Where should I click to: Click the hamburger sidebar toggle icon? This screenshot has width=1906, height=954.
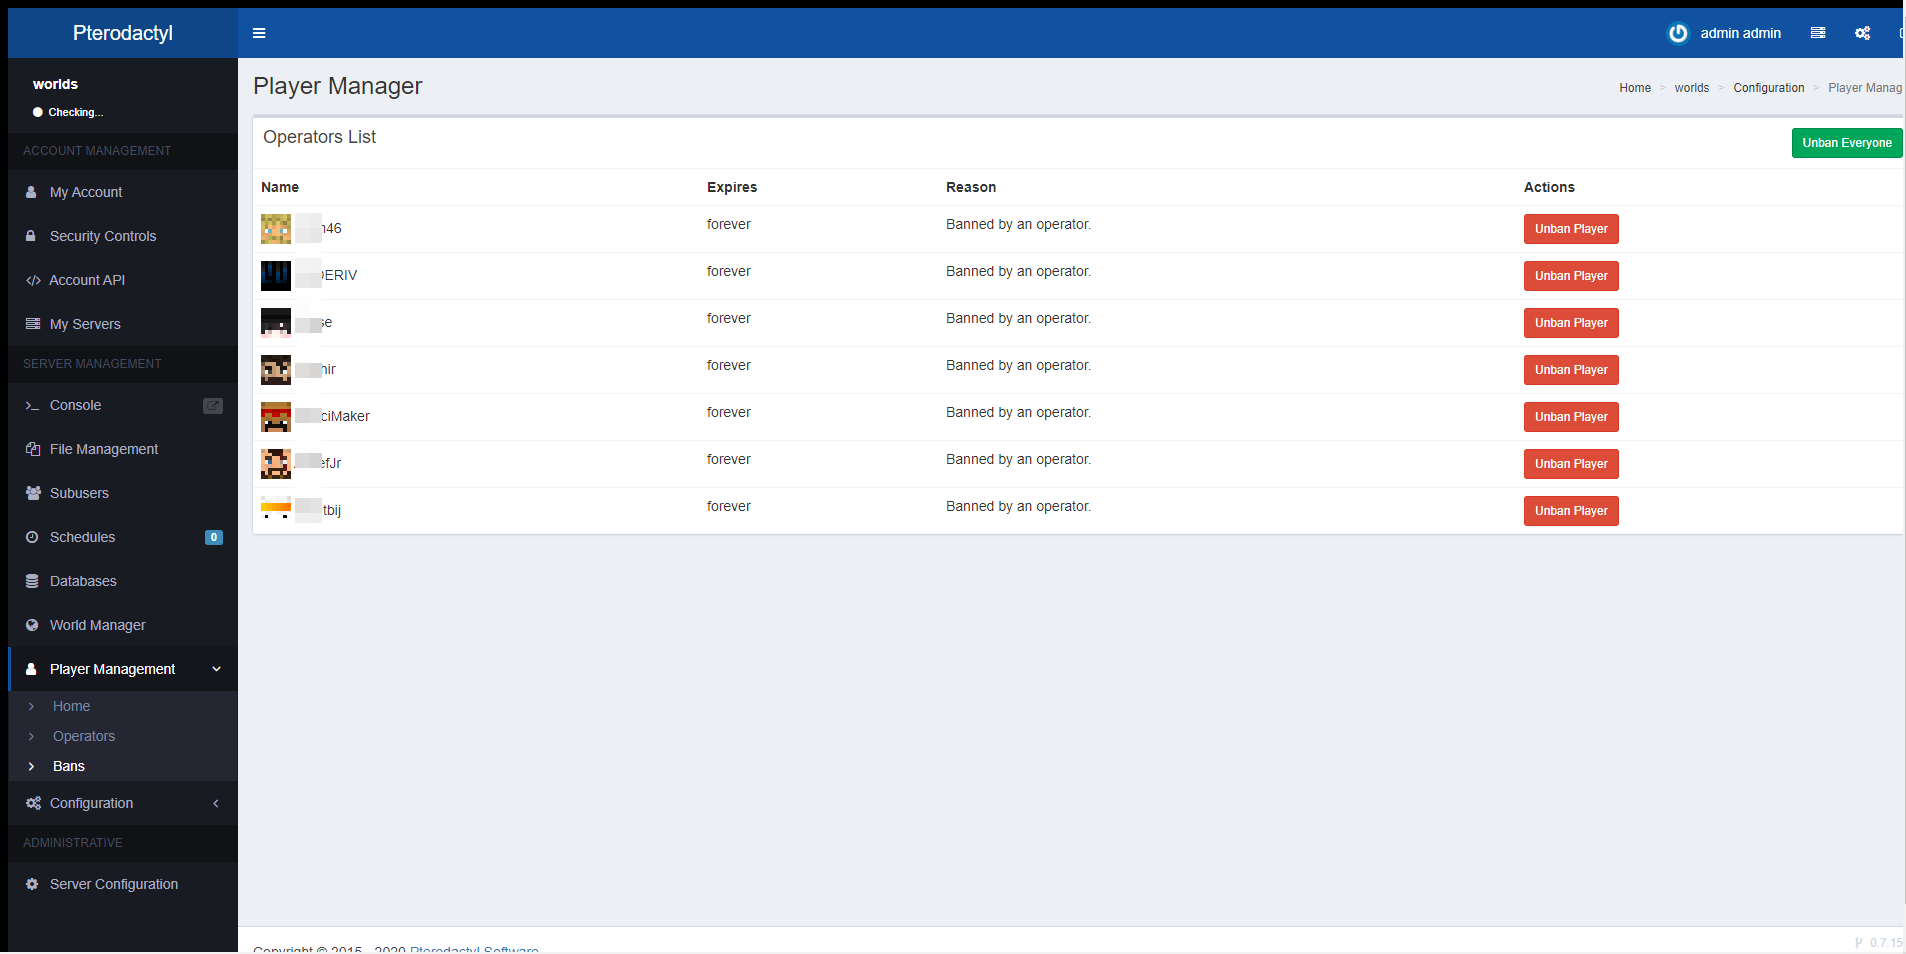tap(259, 33)
